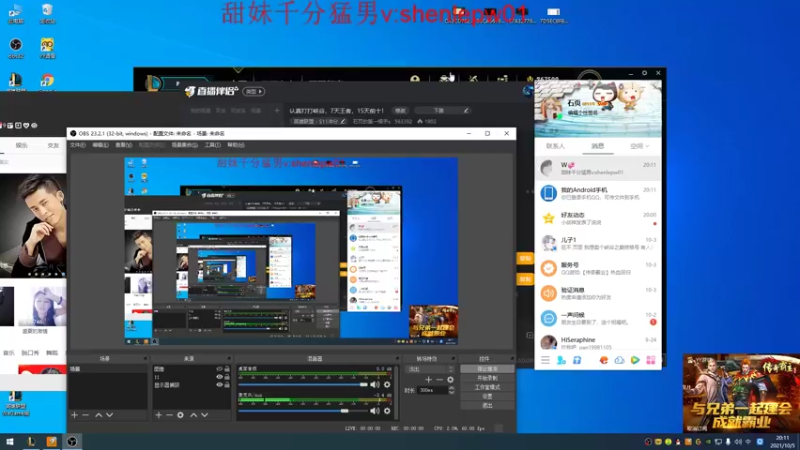Open QQ main menu hamburger icon
The height and width of the screenshot is (450, 800).
point(545,360)
